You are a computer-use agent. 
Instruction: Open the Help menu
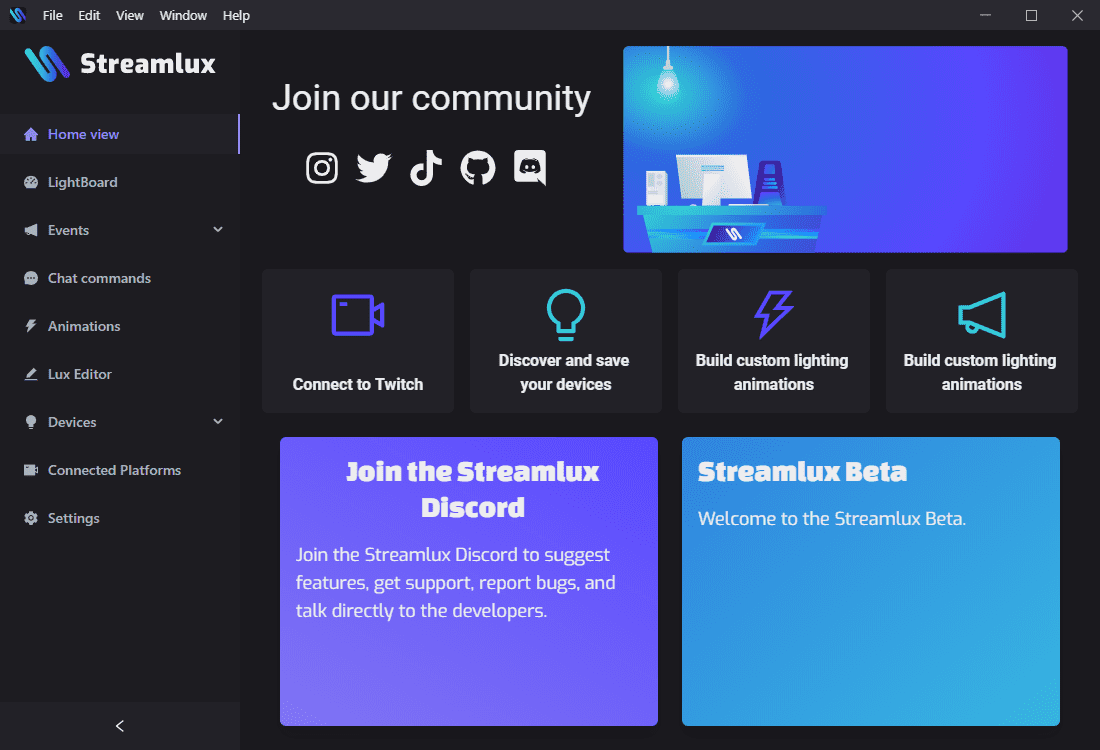click(236, 15)
